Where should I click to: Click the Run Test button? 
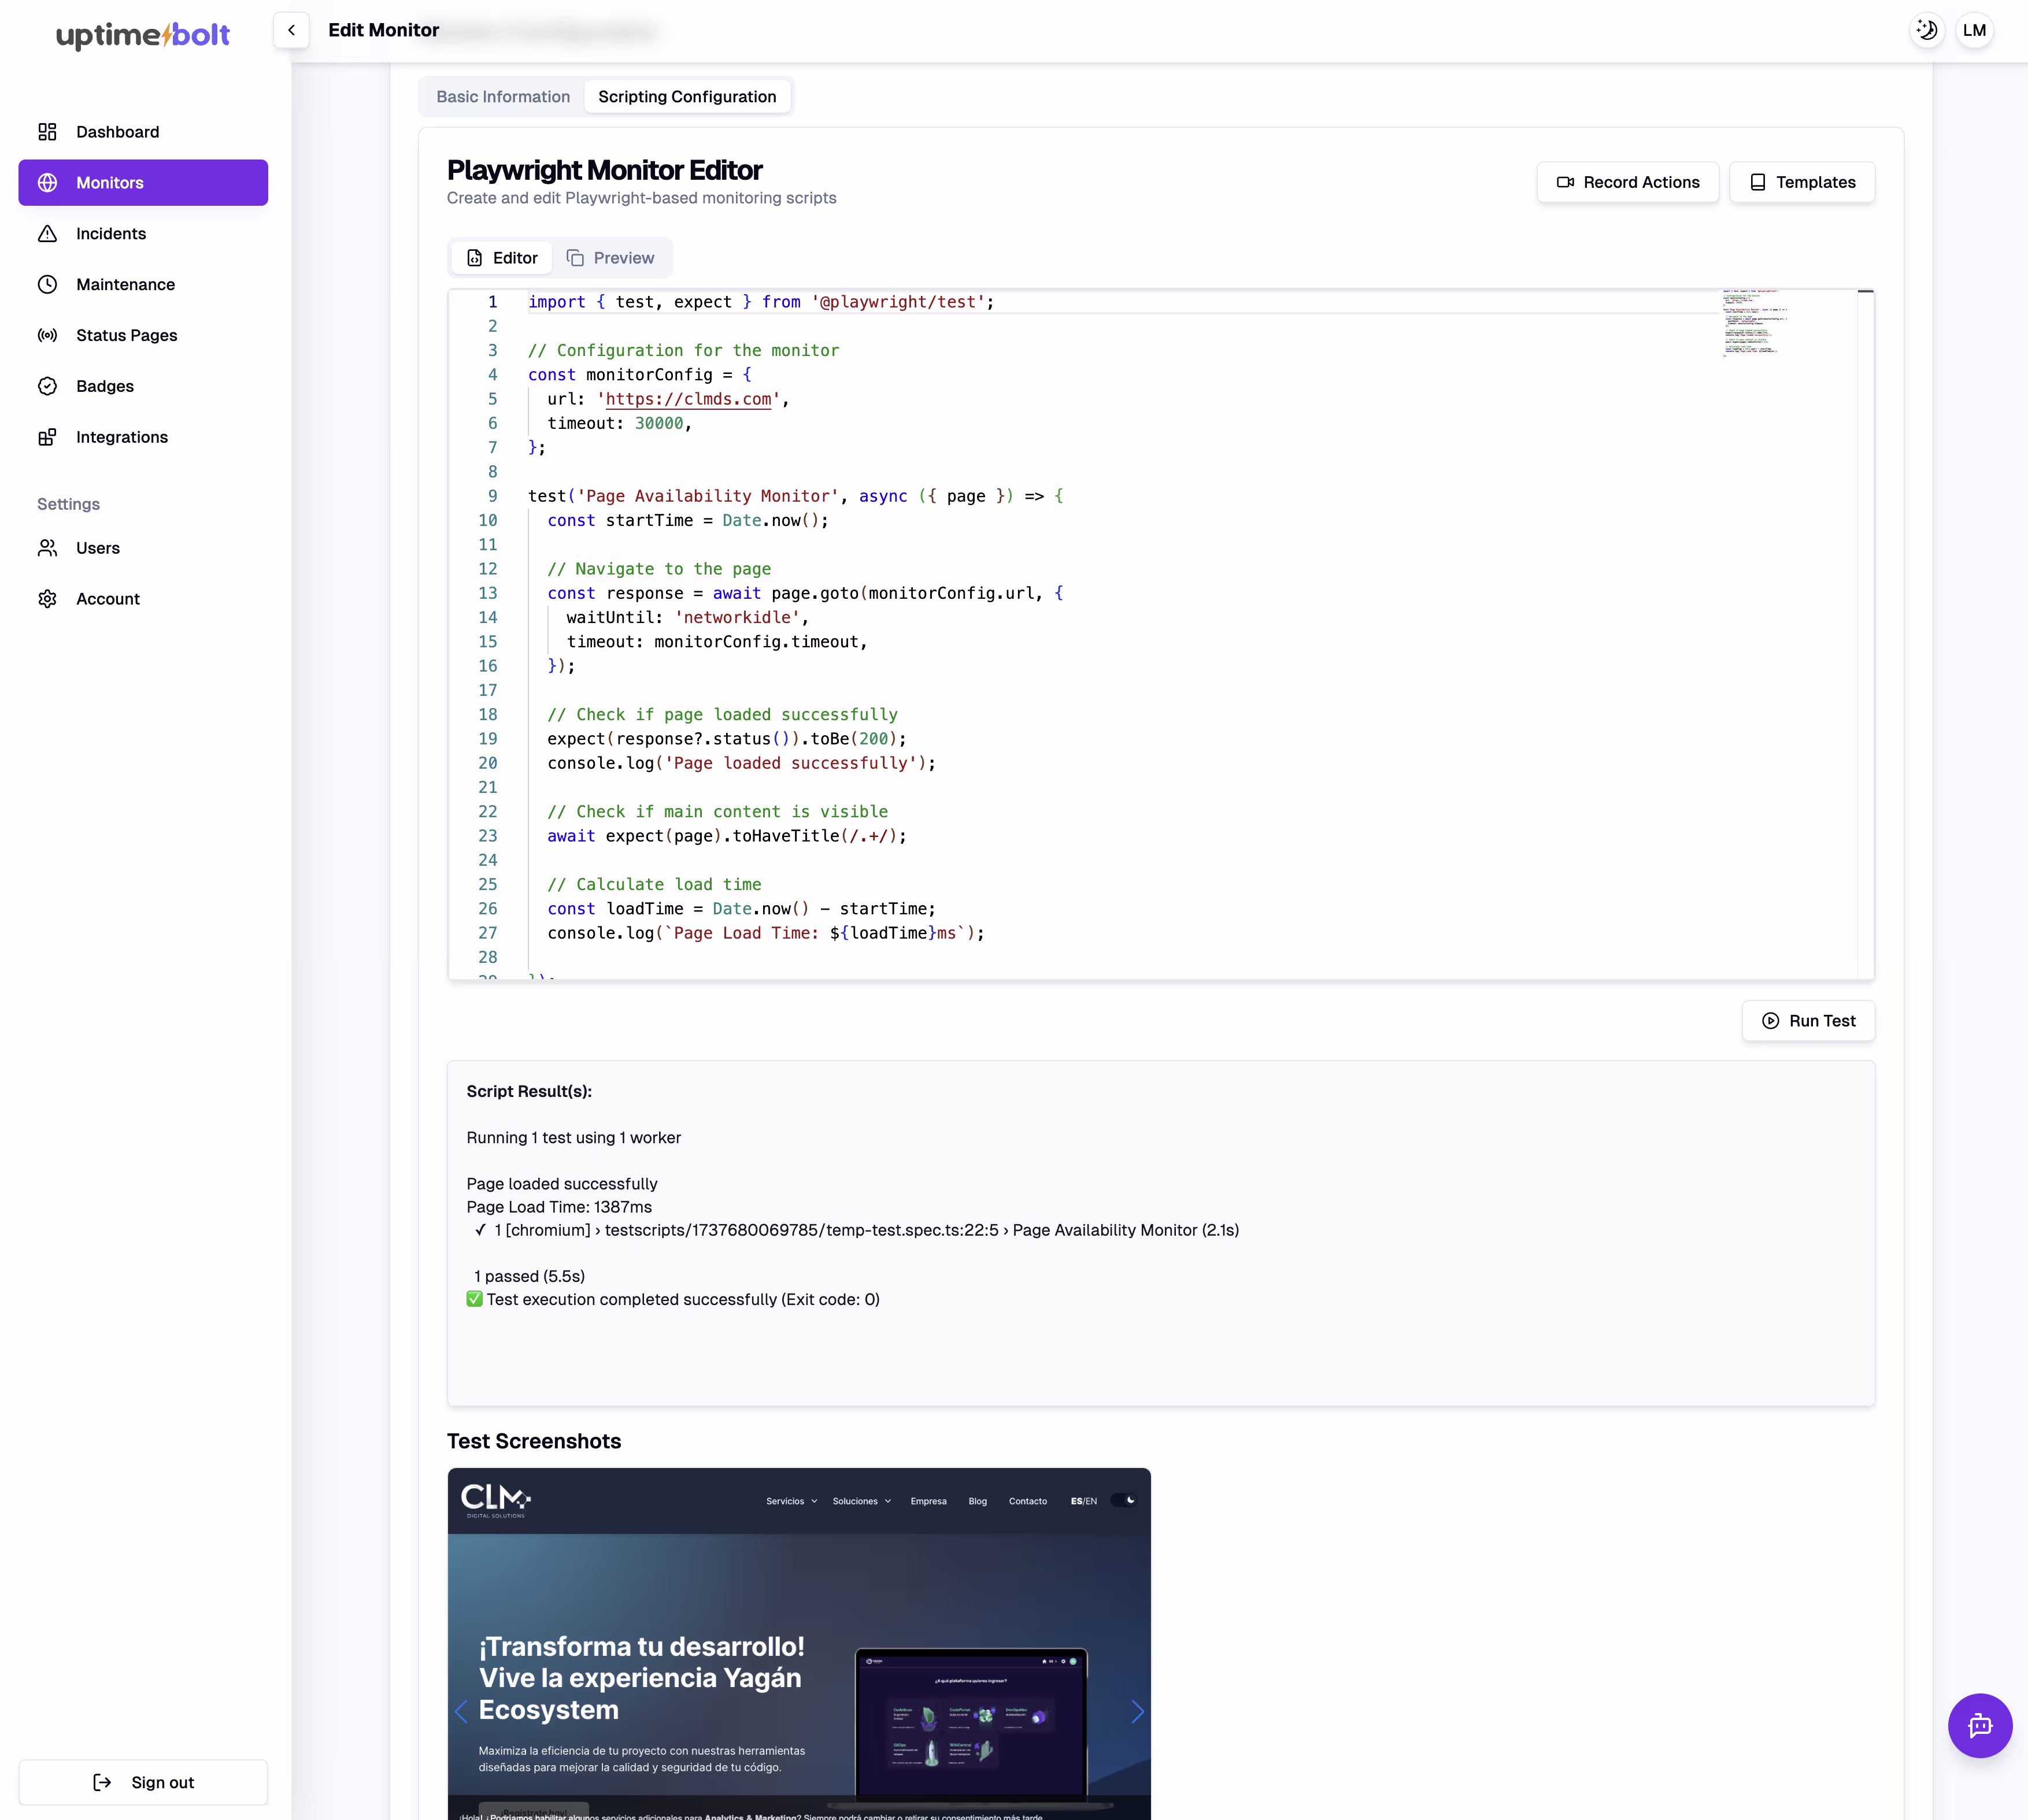pyautogui.click(x=1808, y=1021)
